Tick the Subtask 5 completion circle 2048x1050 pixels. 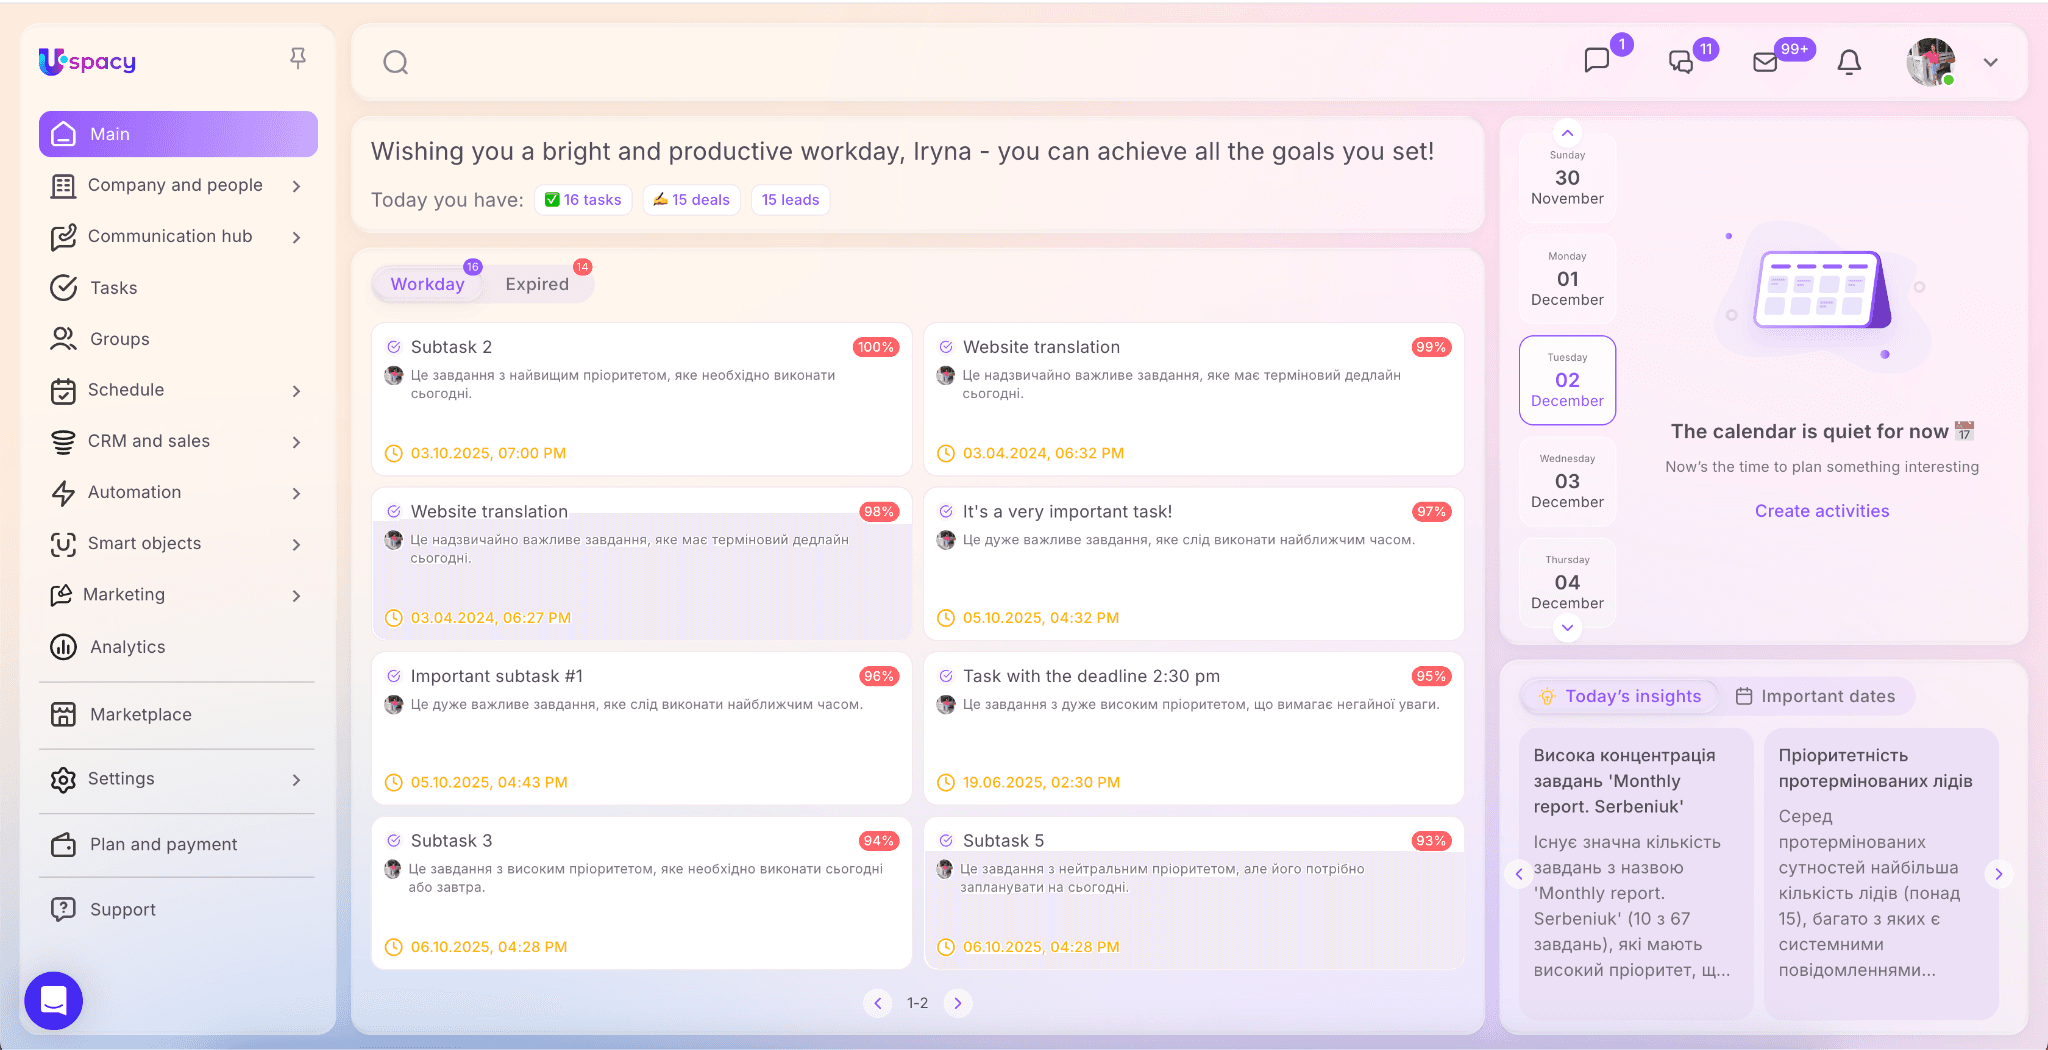946,841
